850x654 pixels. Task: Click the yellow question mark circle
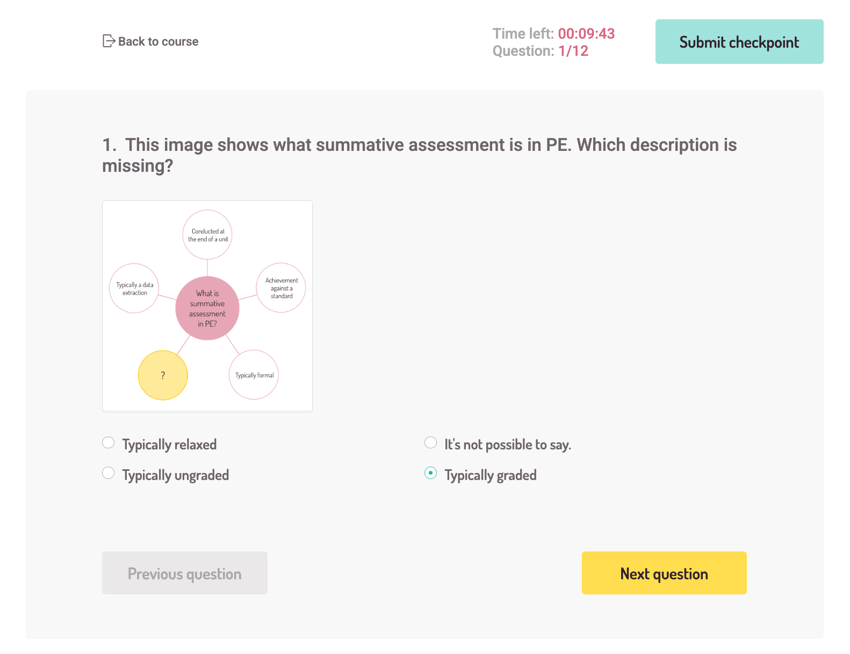click(163, 375)
